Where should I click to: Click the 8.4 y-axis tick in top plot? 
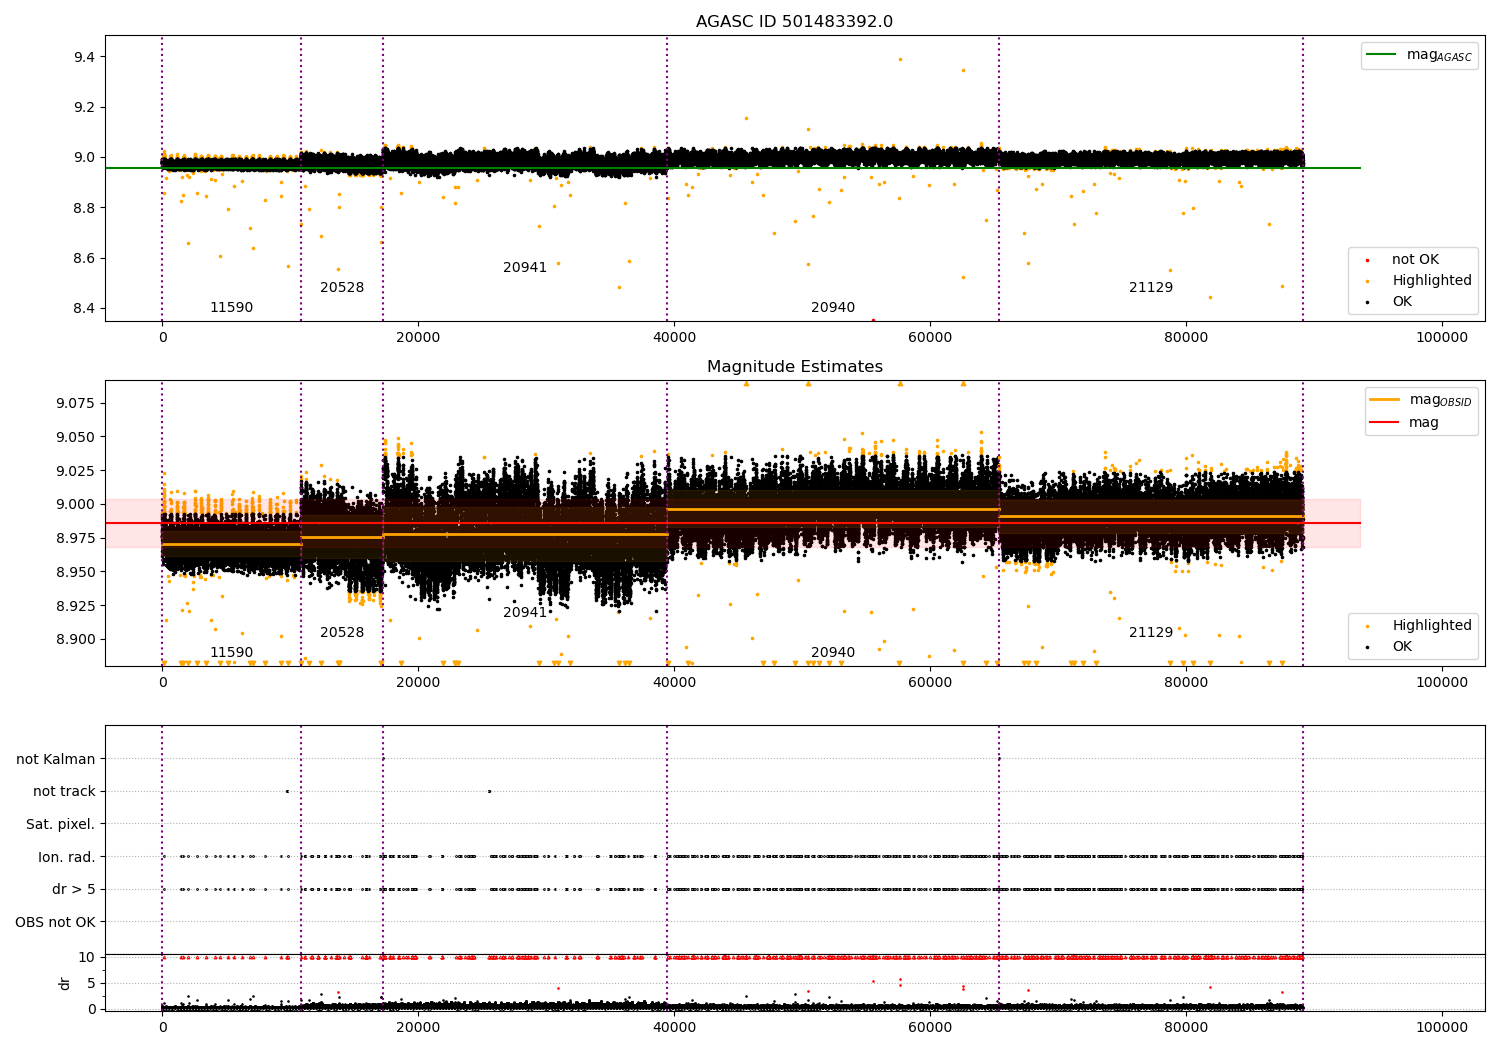point(84,308)
